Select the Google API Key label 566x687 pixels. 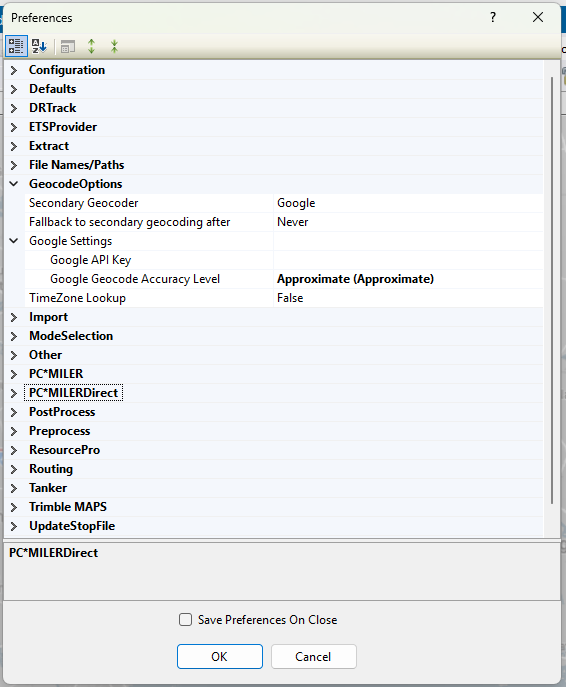click(x=91, y=260)
